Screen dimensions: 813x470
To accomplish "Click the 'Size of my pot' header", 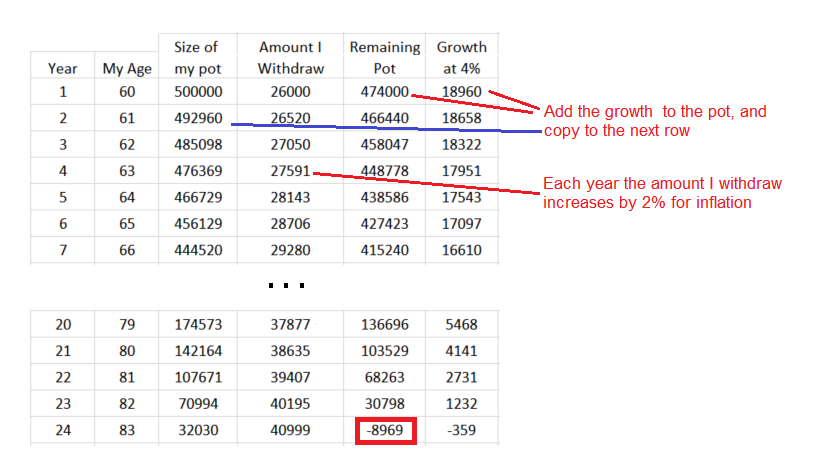I will coord(197,57).
